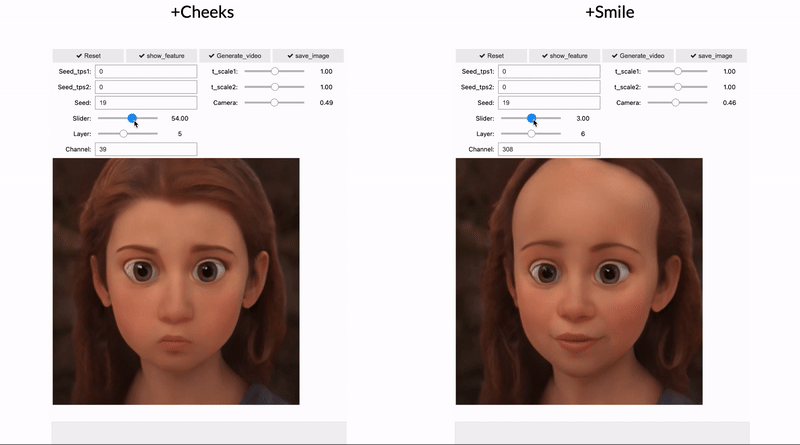Click the +Cheeks heading text

pos(202,12)
